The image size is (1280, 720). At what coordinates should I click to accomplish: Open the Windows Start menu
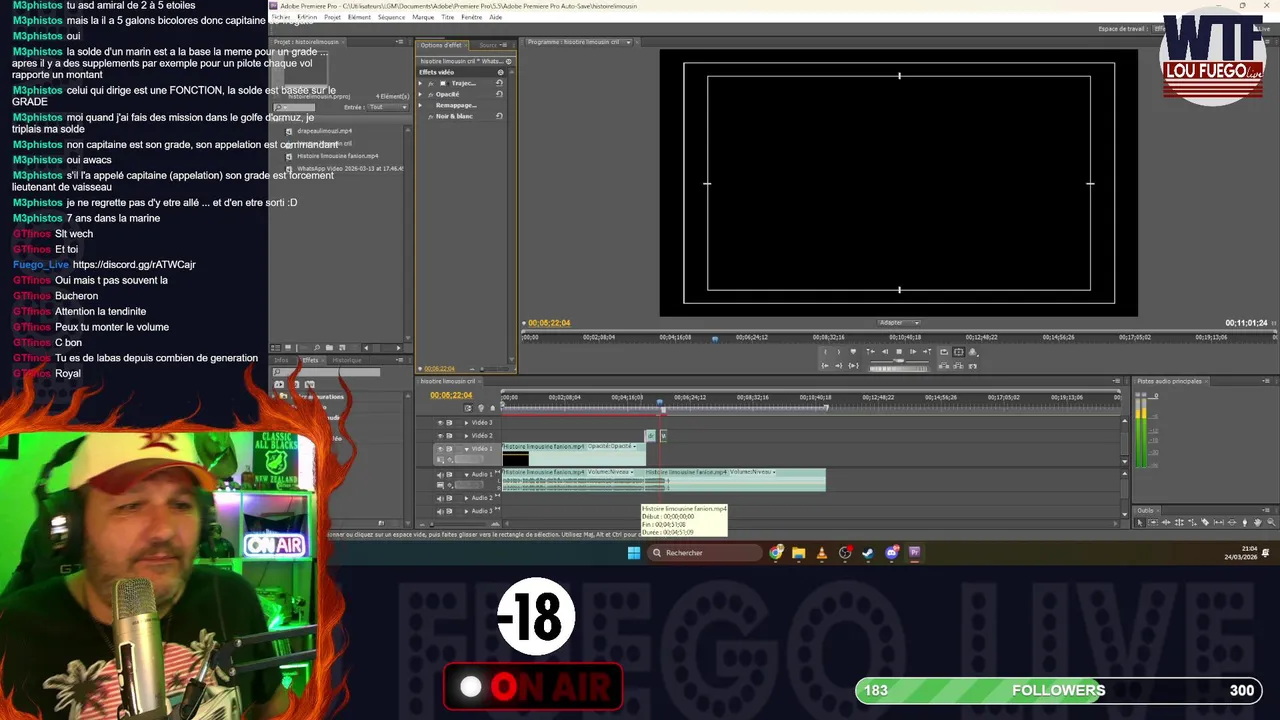click(x=634, y=553)
